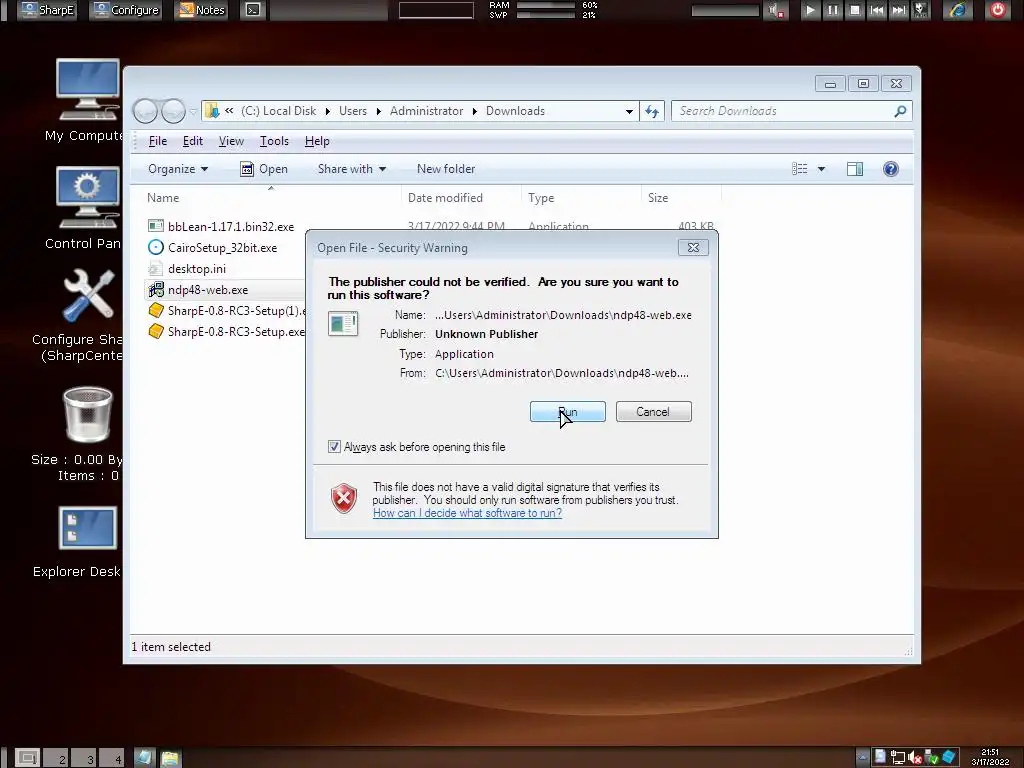Image resolution: width=1024 pixels, height=768 pixels.
Task: Open the Tools menu in Explorer
Action: coord(274,141)
